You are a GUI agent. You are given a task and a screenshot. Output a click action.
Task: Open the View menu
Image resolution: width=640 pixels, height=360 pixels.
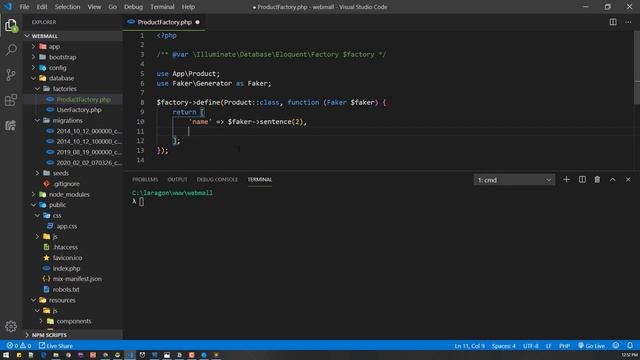point(94,7)
